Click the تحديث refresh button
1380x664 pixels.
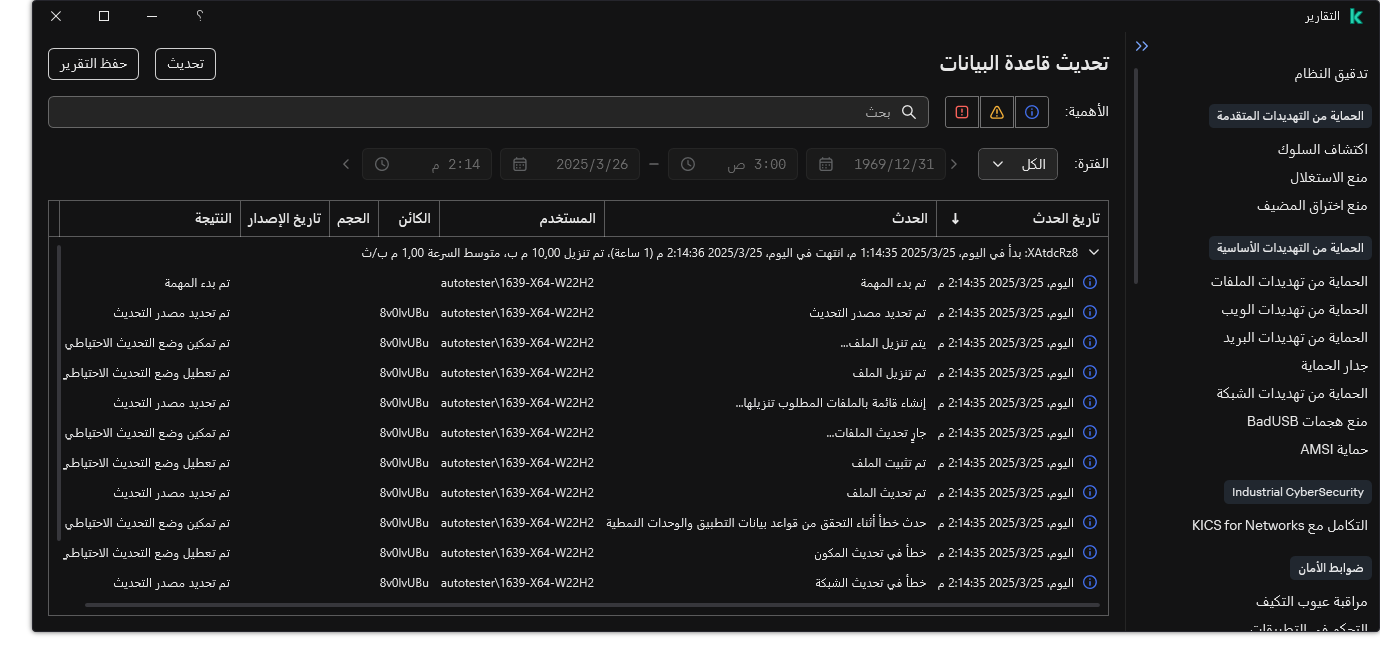[x=185, y=63]
